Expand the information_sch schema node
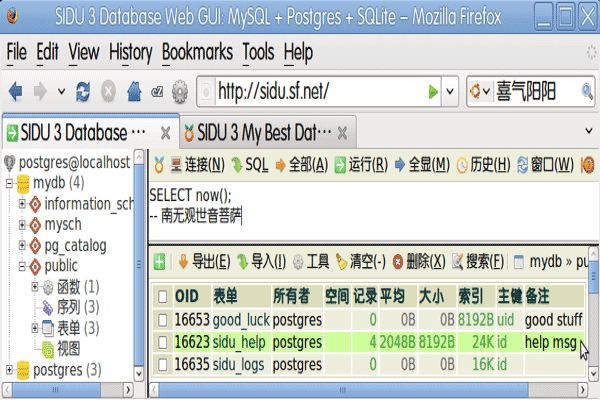 tap(23, 204)
